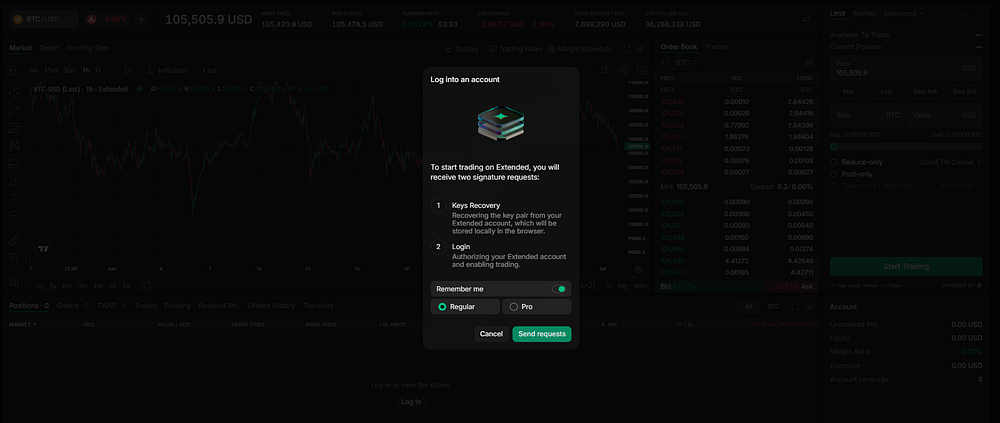Open the Indicators menu
The width and height of the screenshot is (1000, 423).
(x=168, y=70)
